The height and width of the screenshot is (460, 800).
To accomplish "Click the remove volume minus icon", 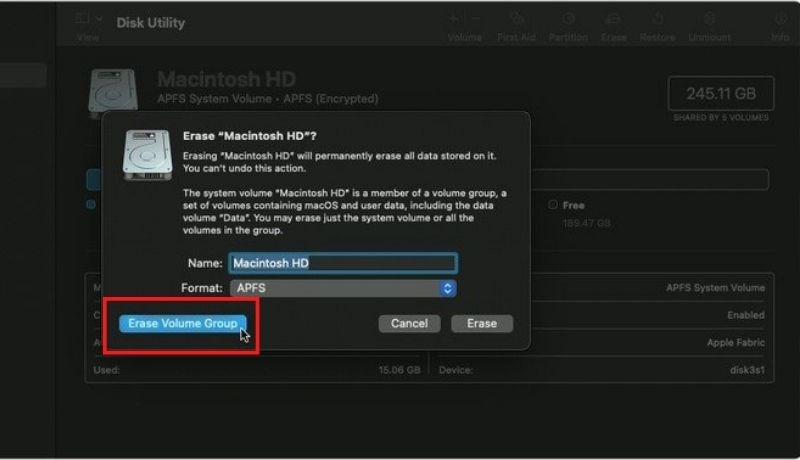I will [x=476, y=19].
